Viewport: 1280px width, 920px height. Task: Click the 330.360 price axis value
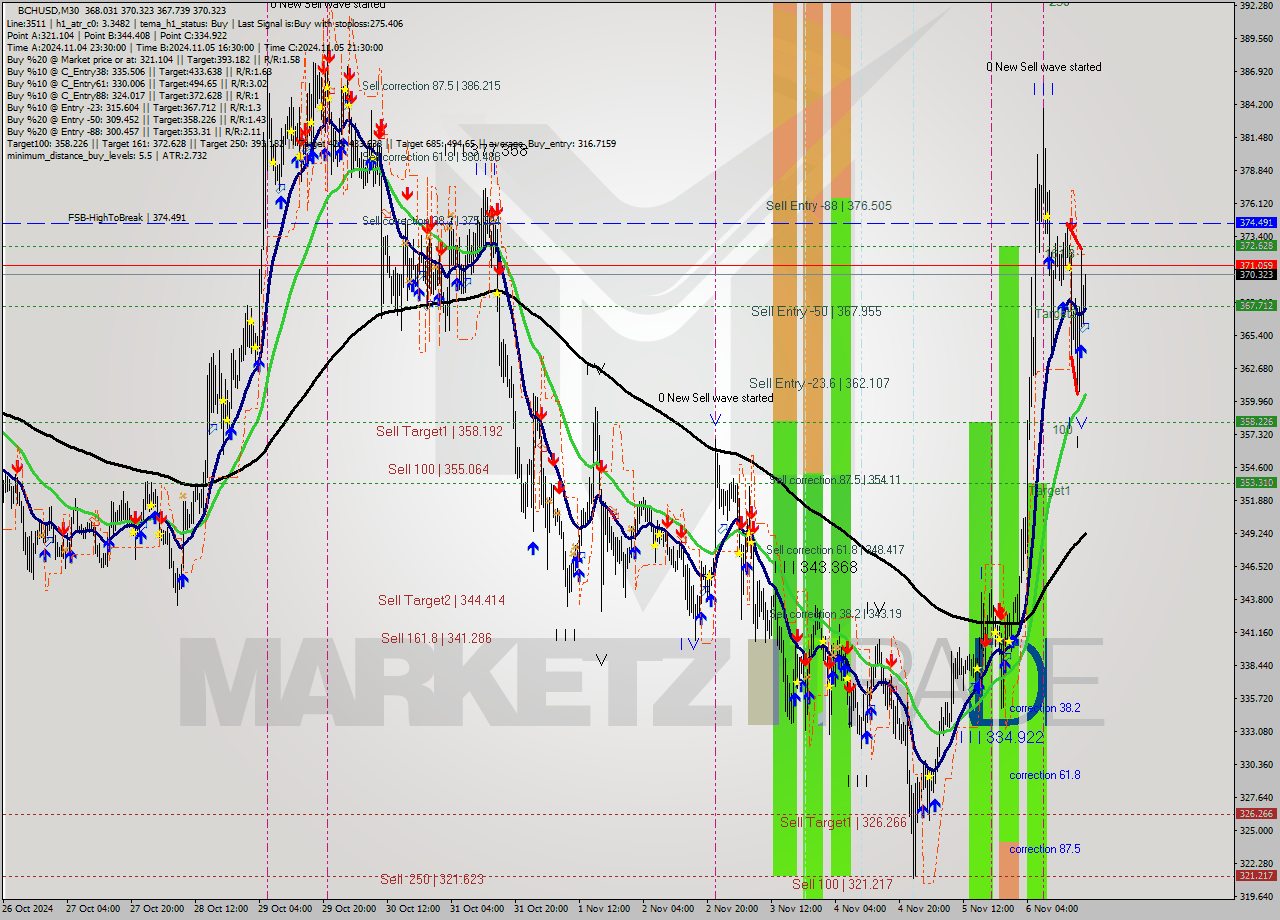click(x=1256, y=765)
